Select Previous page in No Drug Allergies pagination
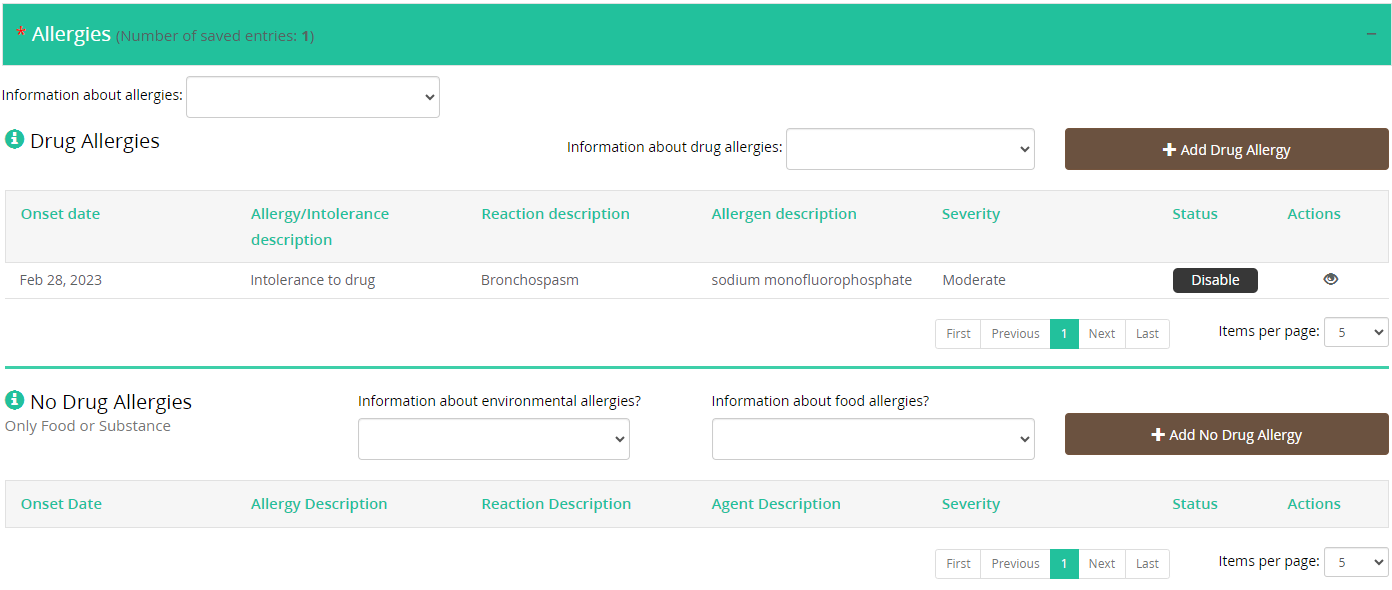The image size is (1392, 590). 1015,564
